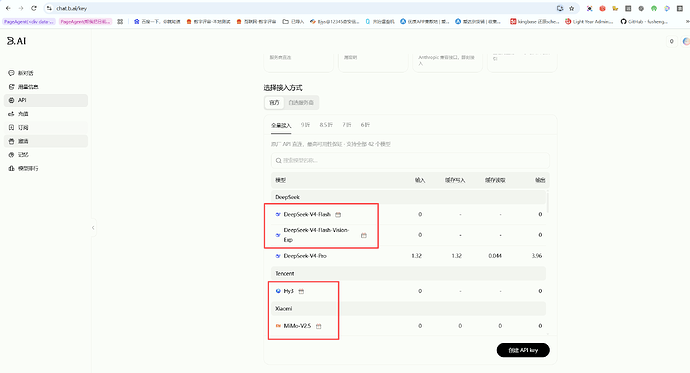Switch to the 自选服务商 access mode
The image size is (690, 373).
click(301, 102)
